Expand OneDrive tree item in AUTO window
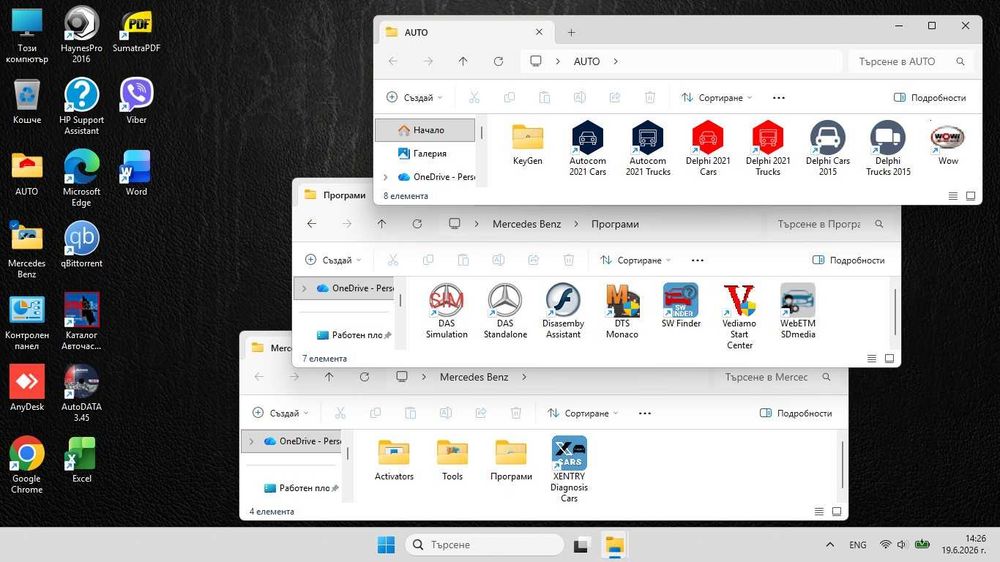This screenshot has height=562, width=1000. (x=385, y=177)
